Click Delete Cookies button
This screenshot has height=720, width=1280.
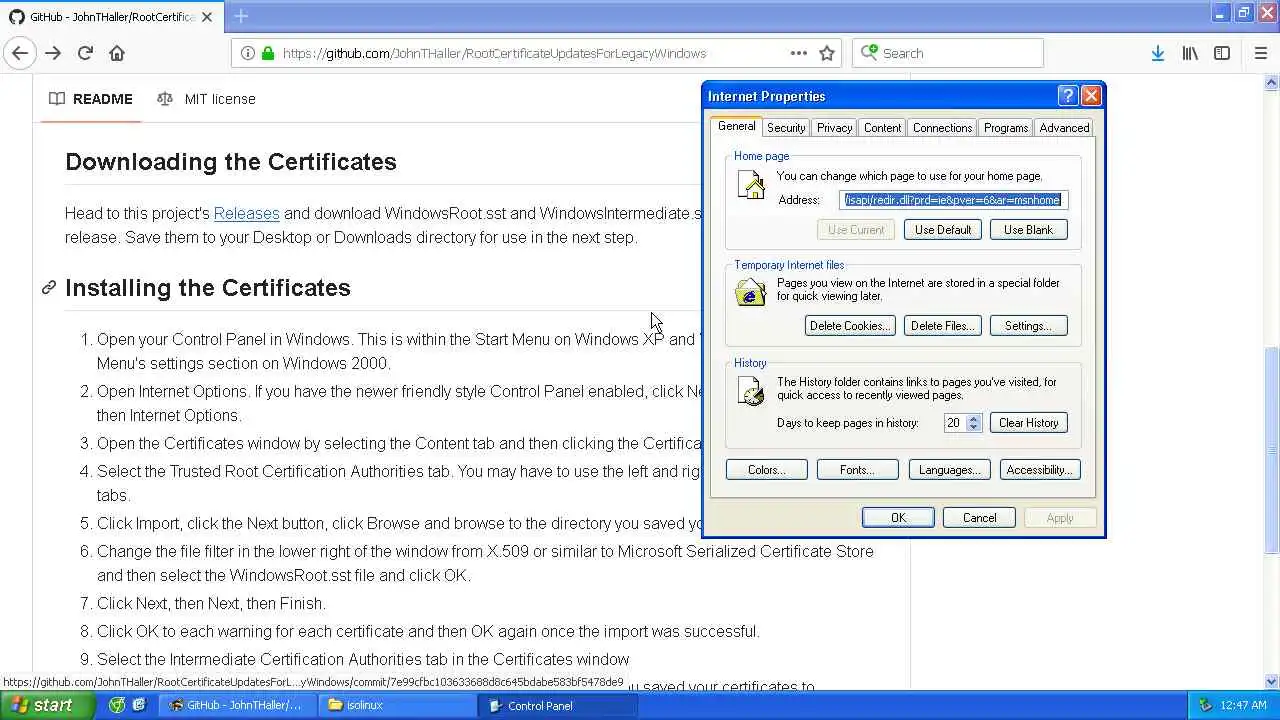[x=849, y=326]
